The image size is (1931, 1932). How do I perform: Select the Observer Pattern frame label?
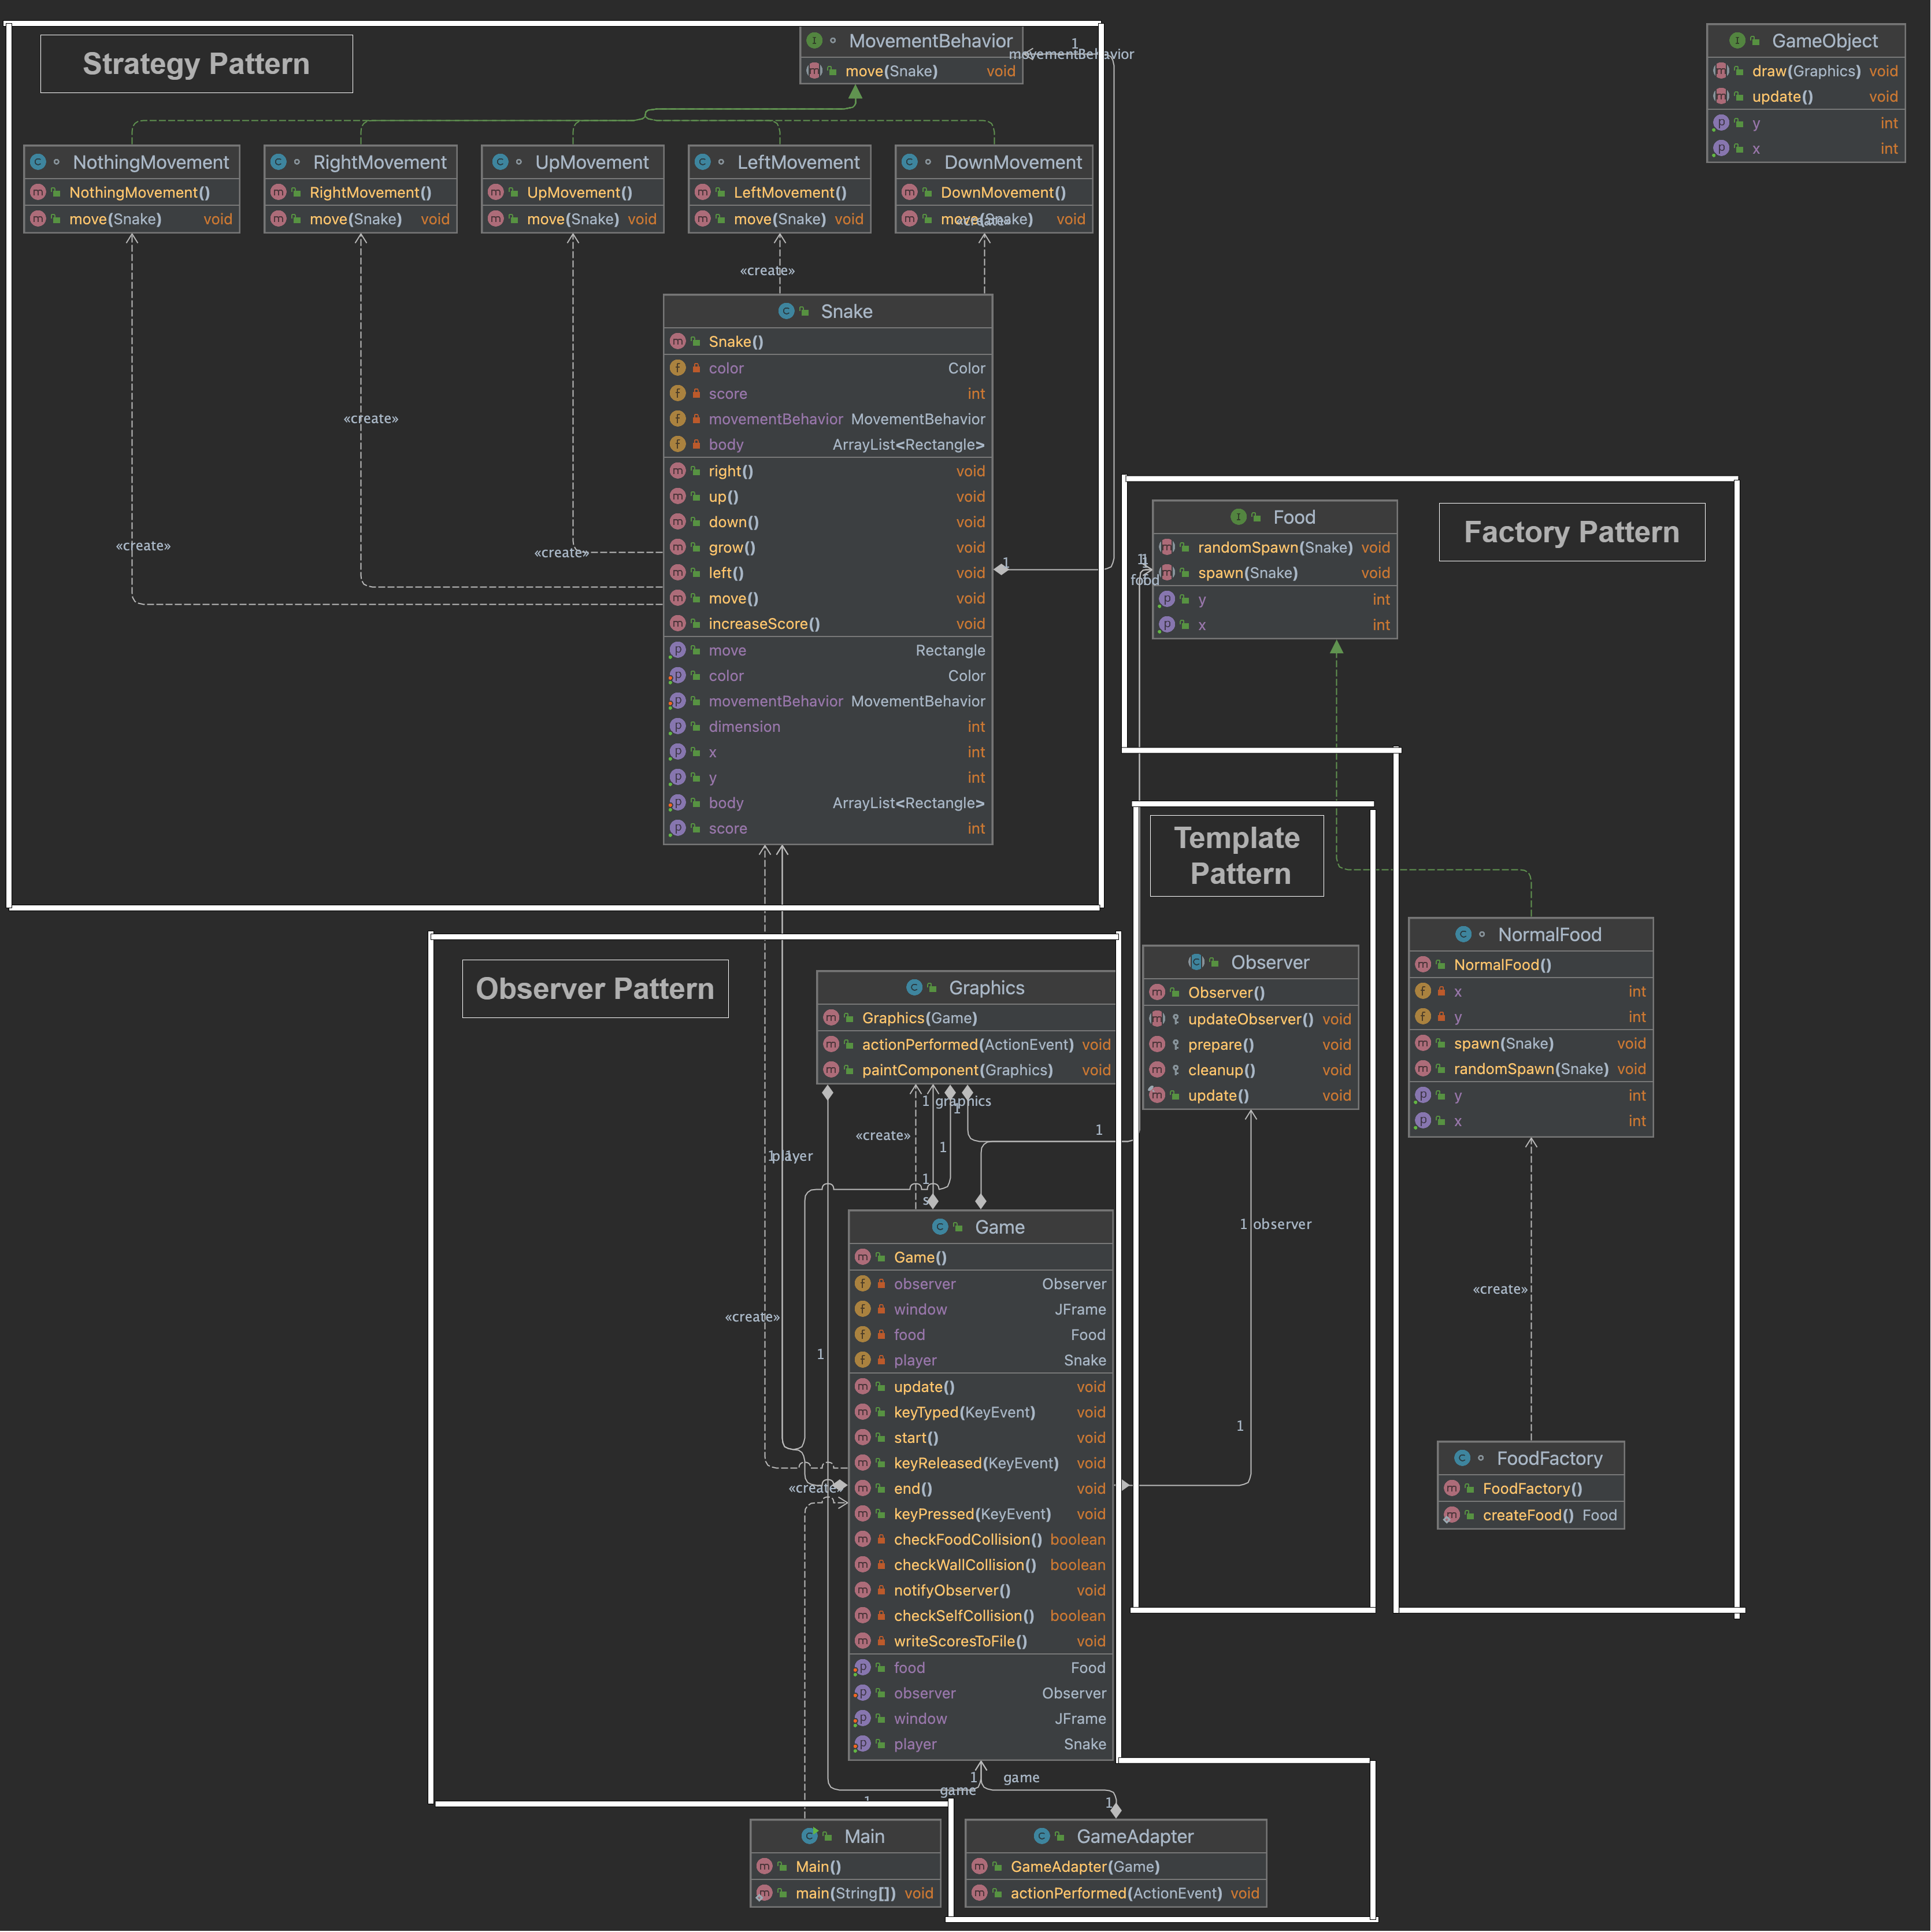point(595,988)
